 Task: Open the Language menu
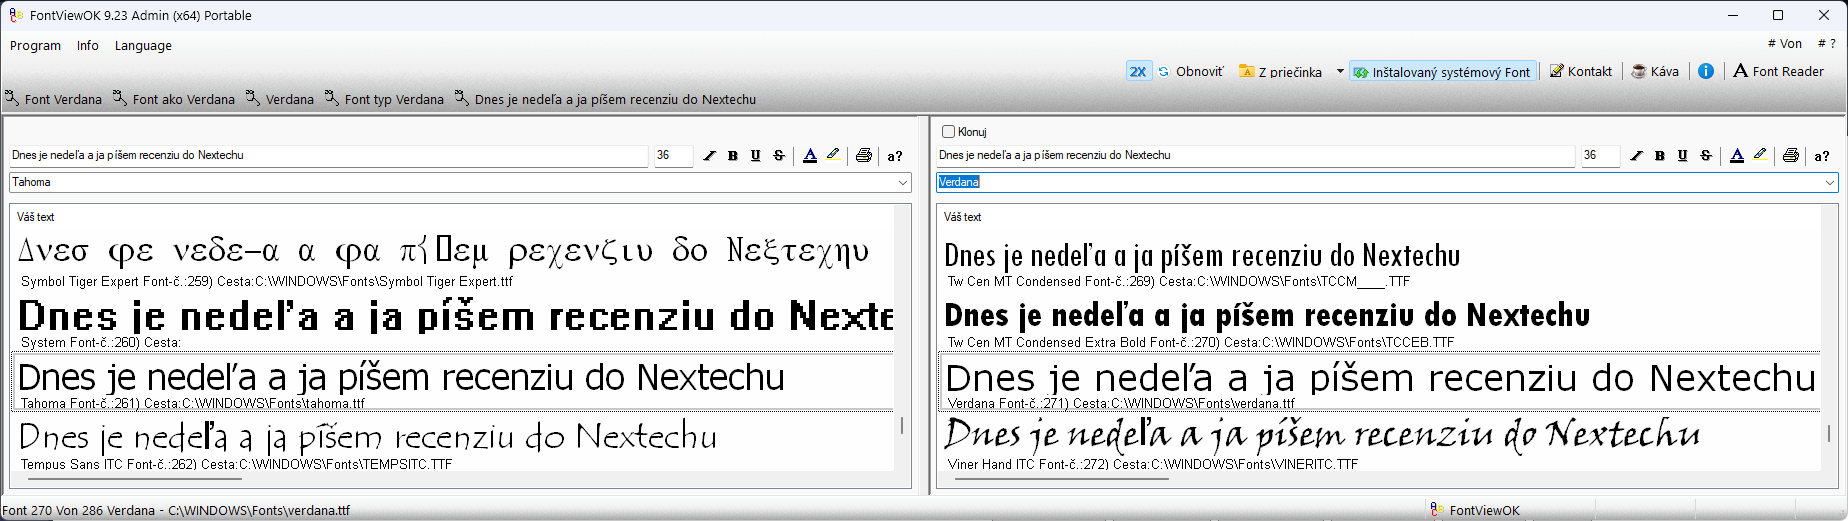pyautogui.click(x=143, y=46)
